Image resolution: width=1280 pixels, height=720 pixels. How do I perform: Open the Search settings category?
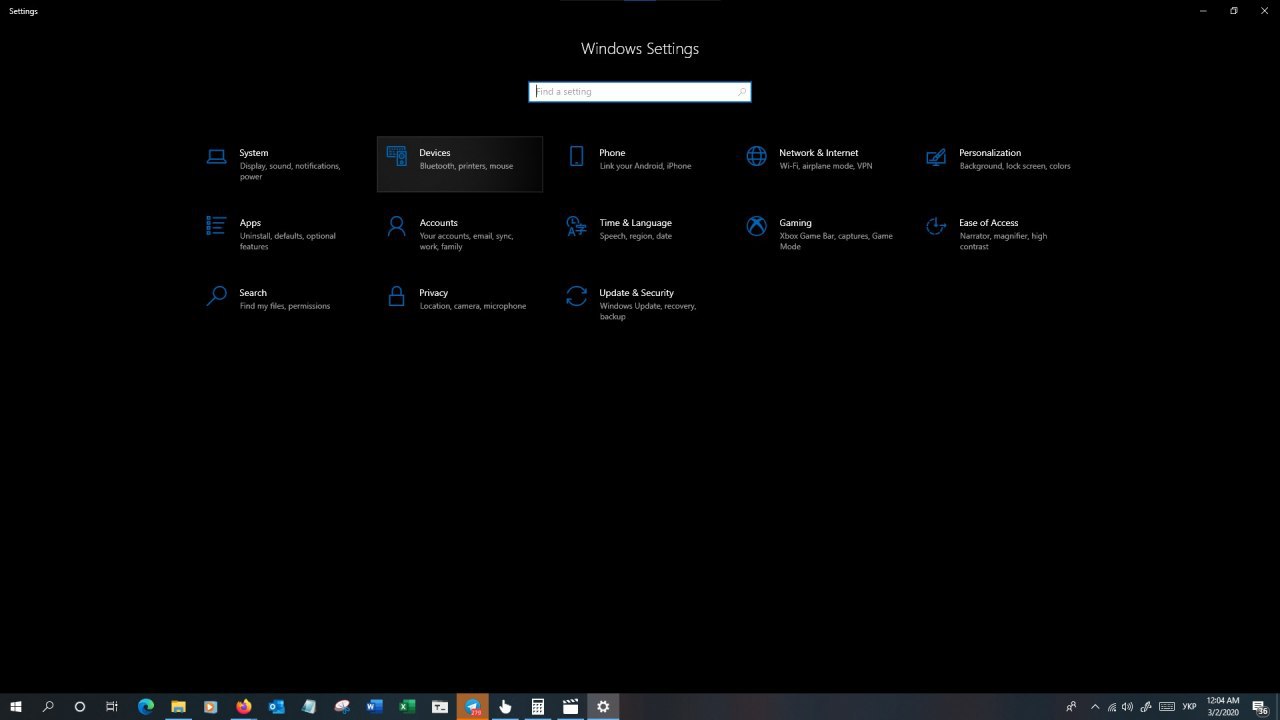coord(280,304)
